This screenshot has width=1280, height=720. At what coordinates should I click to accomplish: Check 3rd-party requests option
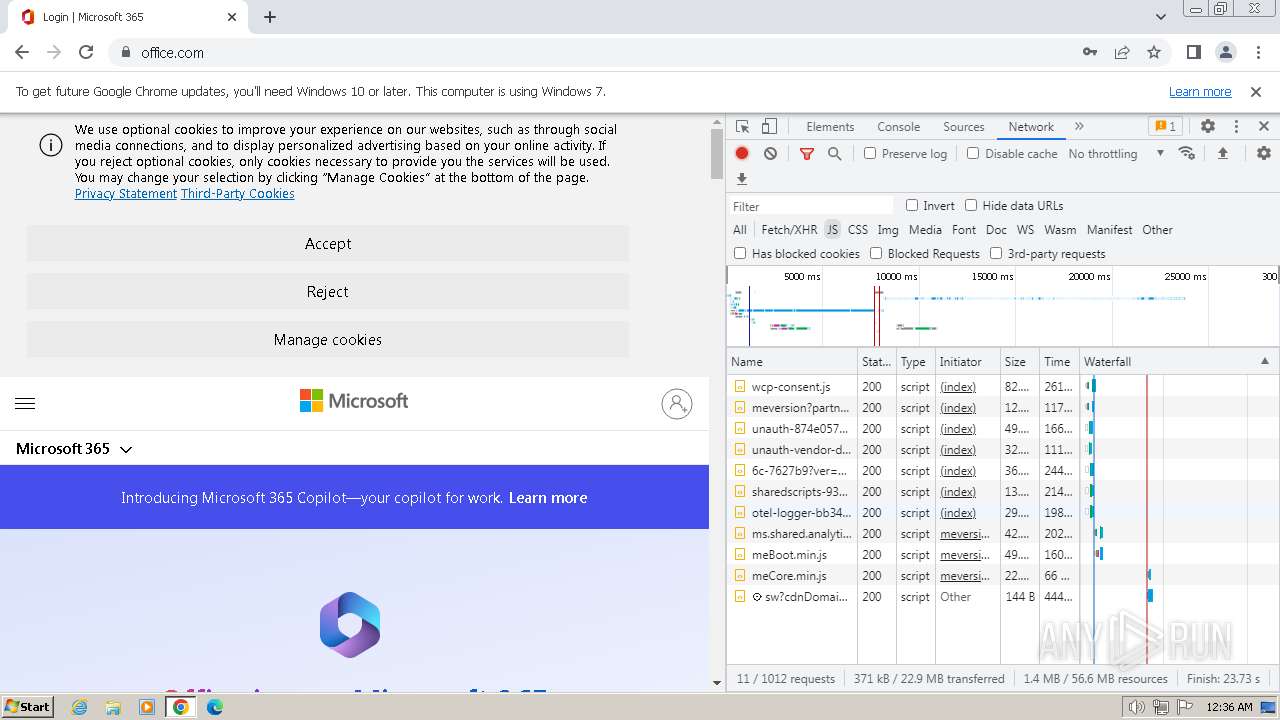pyautogui.click(x=996, y=253)
